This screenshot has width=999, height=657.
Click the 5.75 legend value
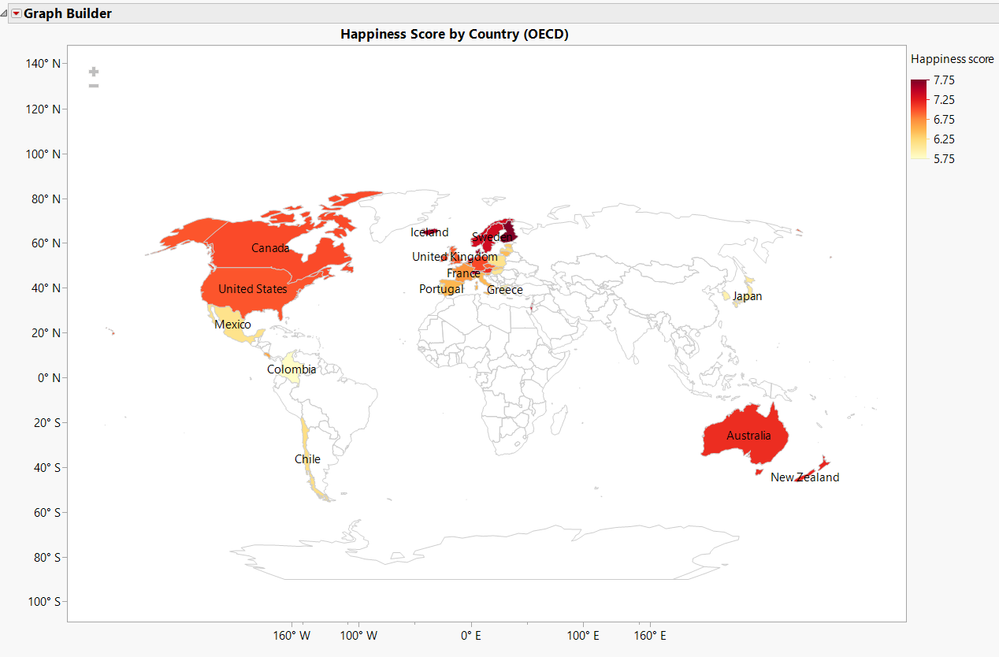(x=944, y=159)
